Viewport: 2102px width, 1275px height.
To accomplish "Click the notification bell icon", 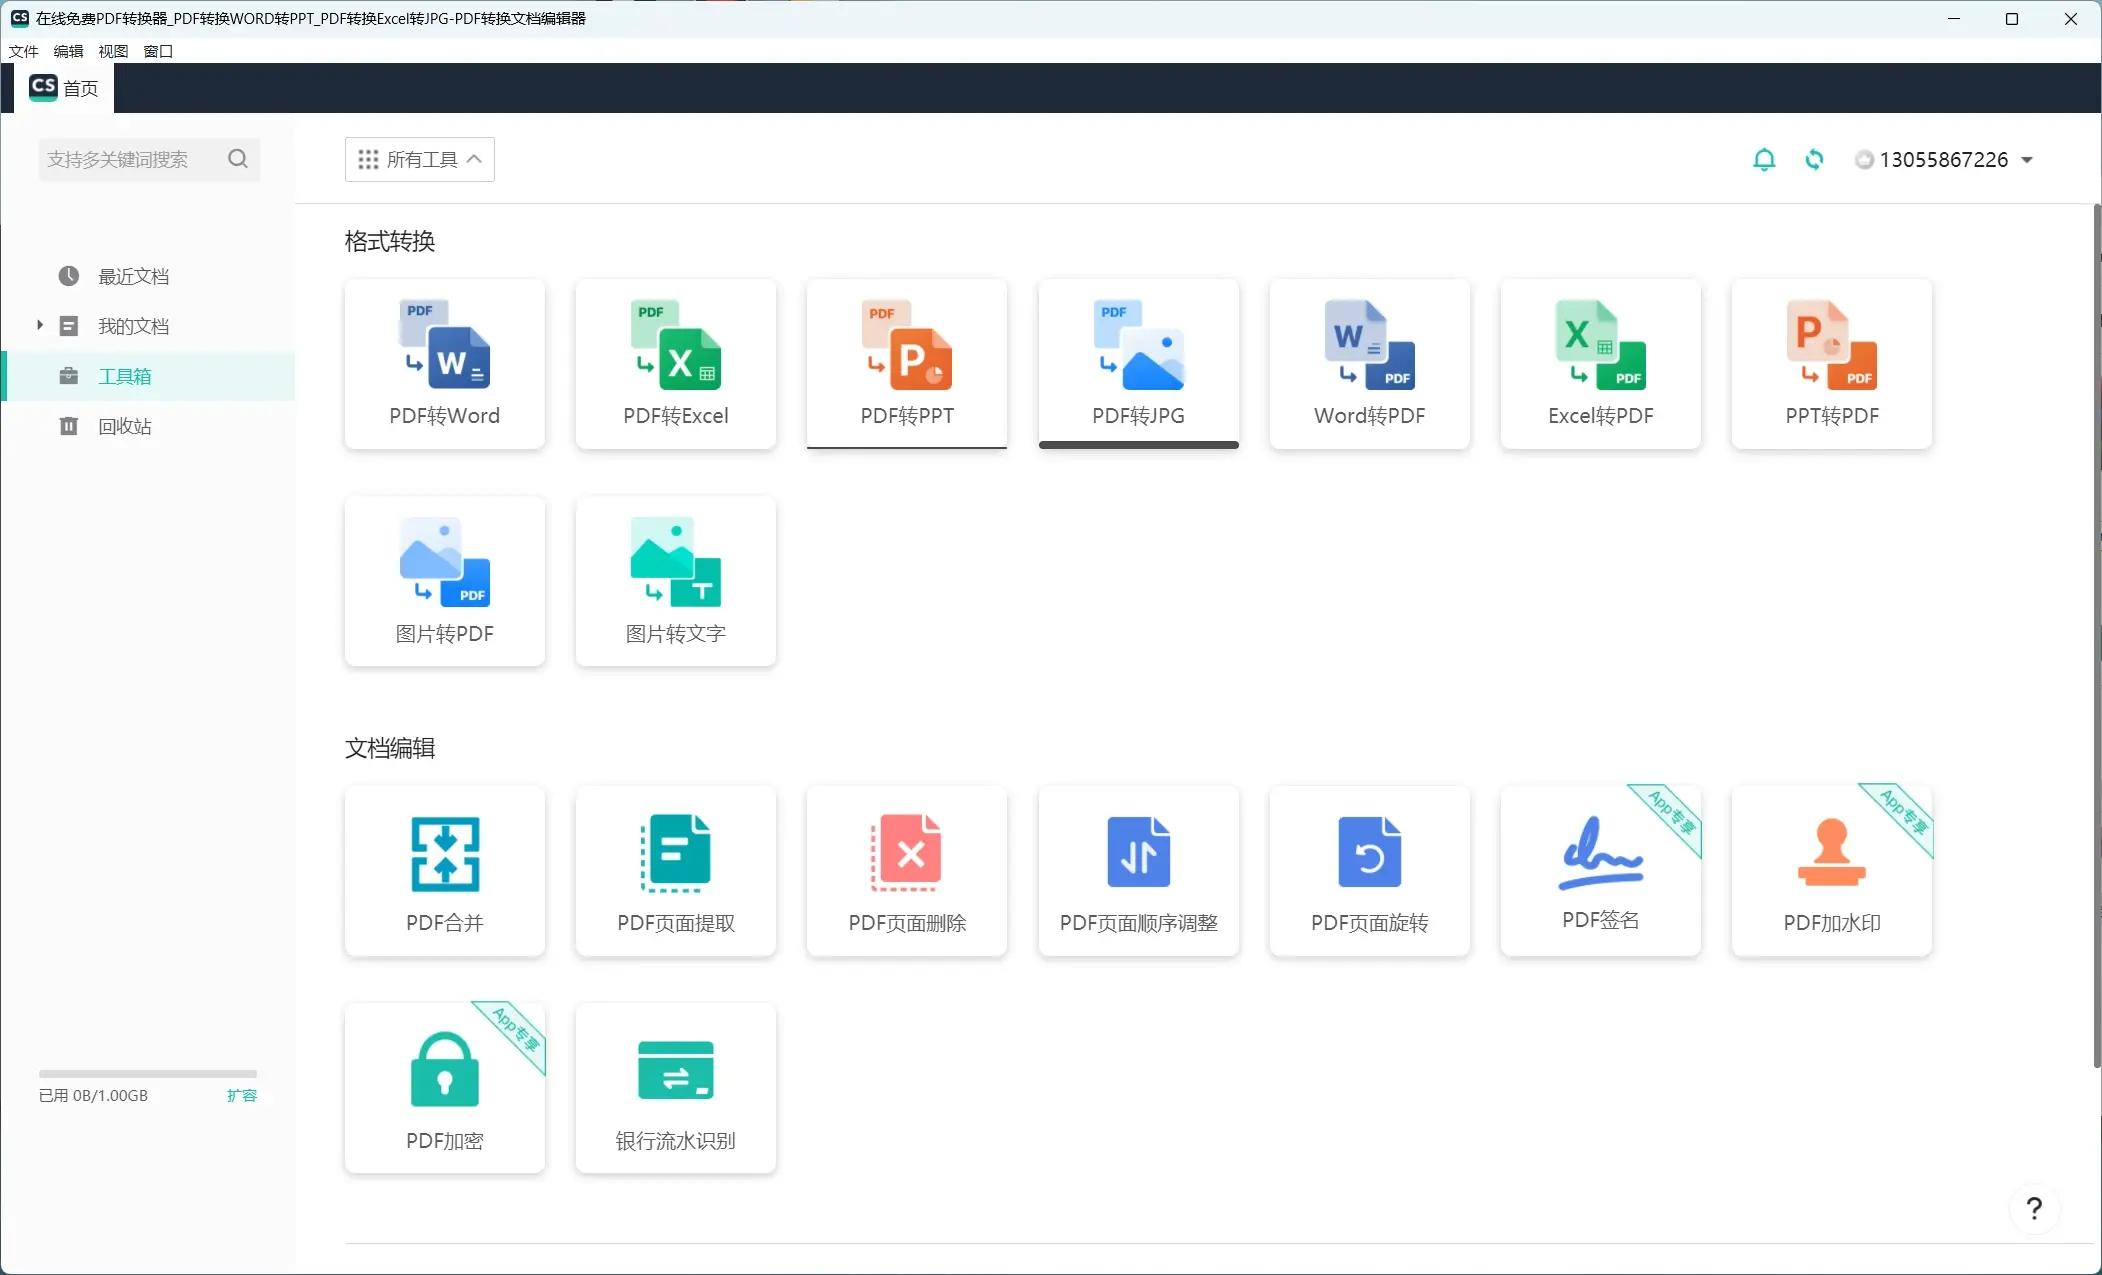I will [1764, 160].
